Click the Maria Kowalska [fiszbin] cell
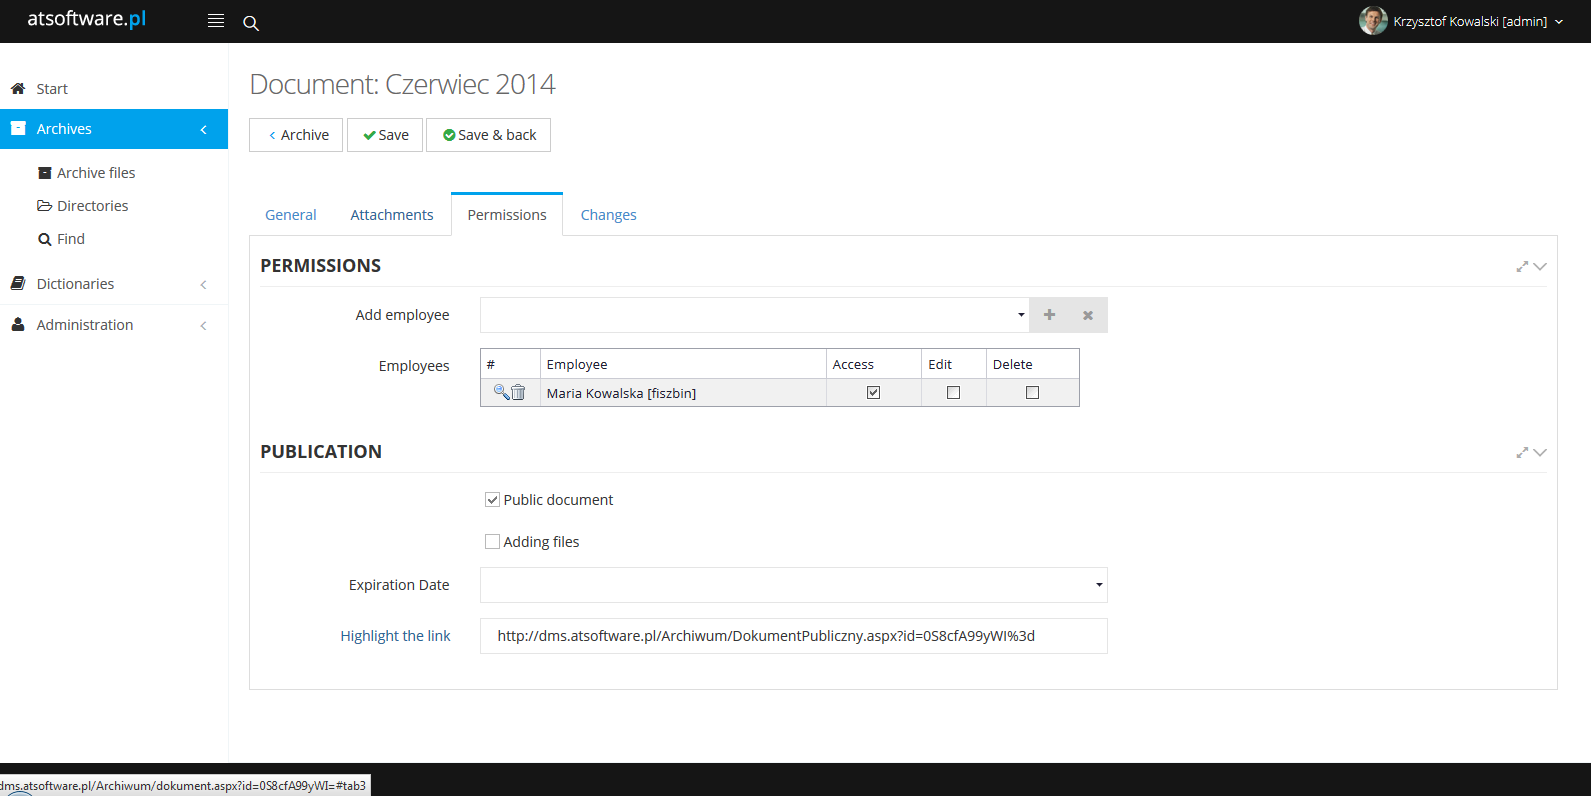 pos(683,393)
